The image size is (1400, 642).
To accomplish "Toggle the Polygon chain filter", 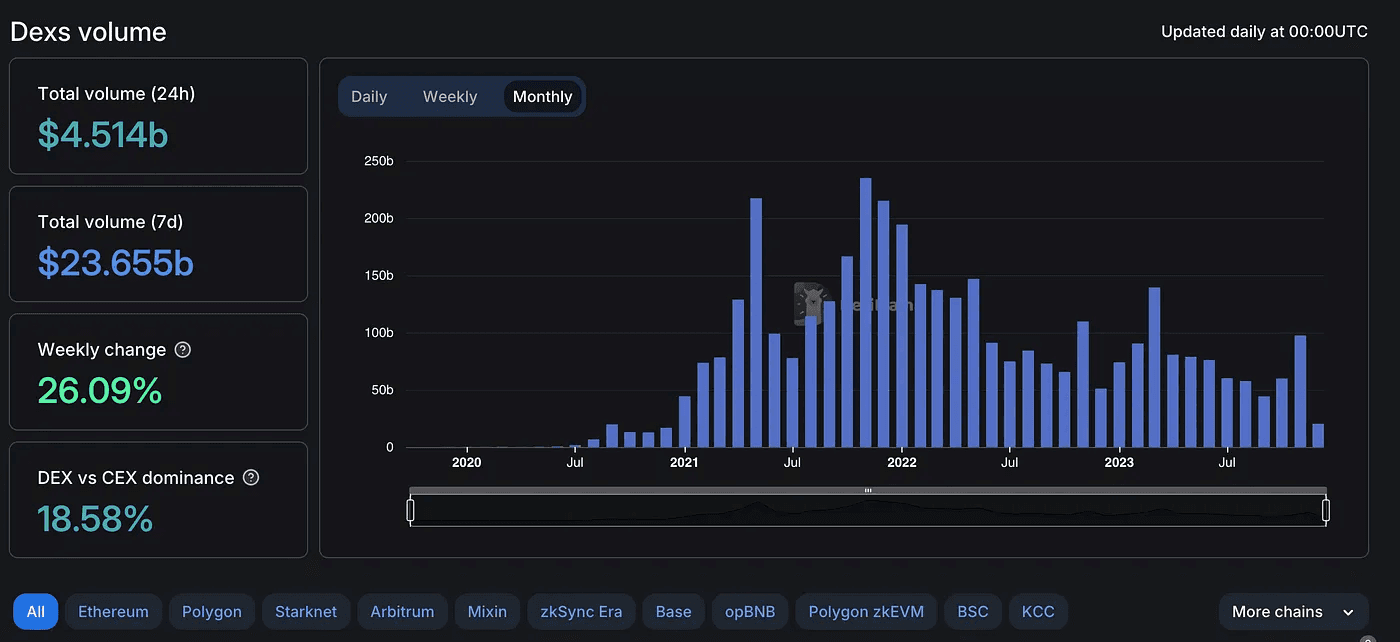I will click(211, 611).
